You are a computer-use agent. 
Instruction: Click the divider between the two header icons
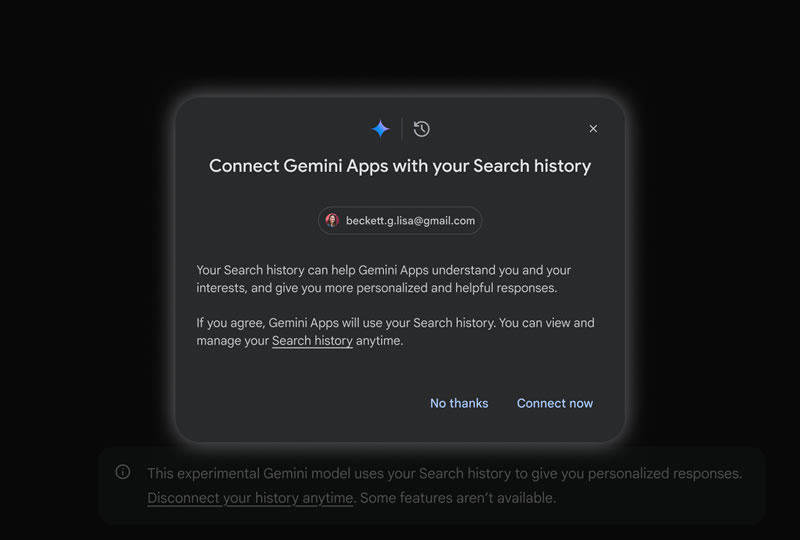coord(402,129)
